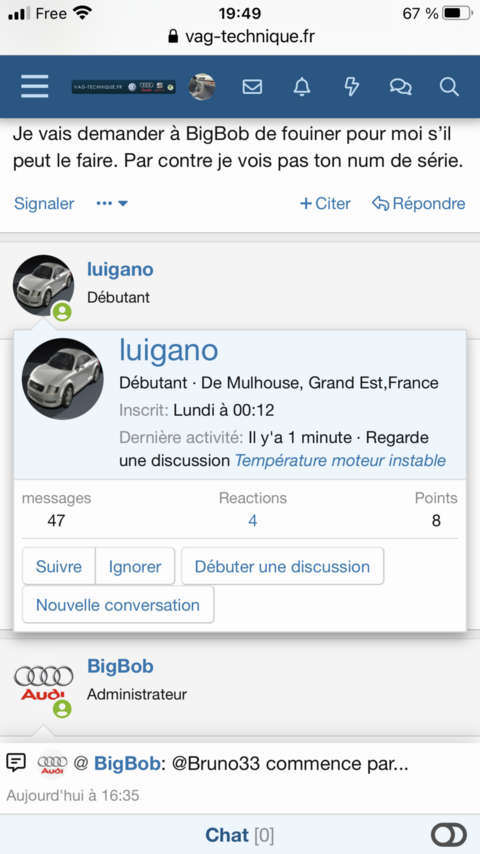Click the Suivre button
480x854 pixels.
point(59,566)
